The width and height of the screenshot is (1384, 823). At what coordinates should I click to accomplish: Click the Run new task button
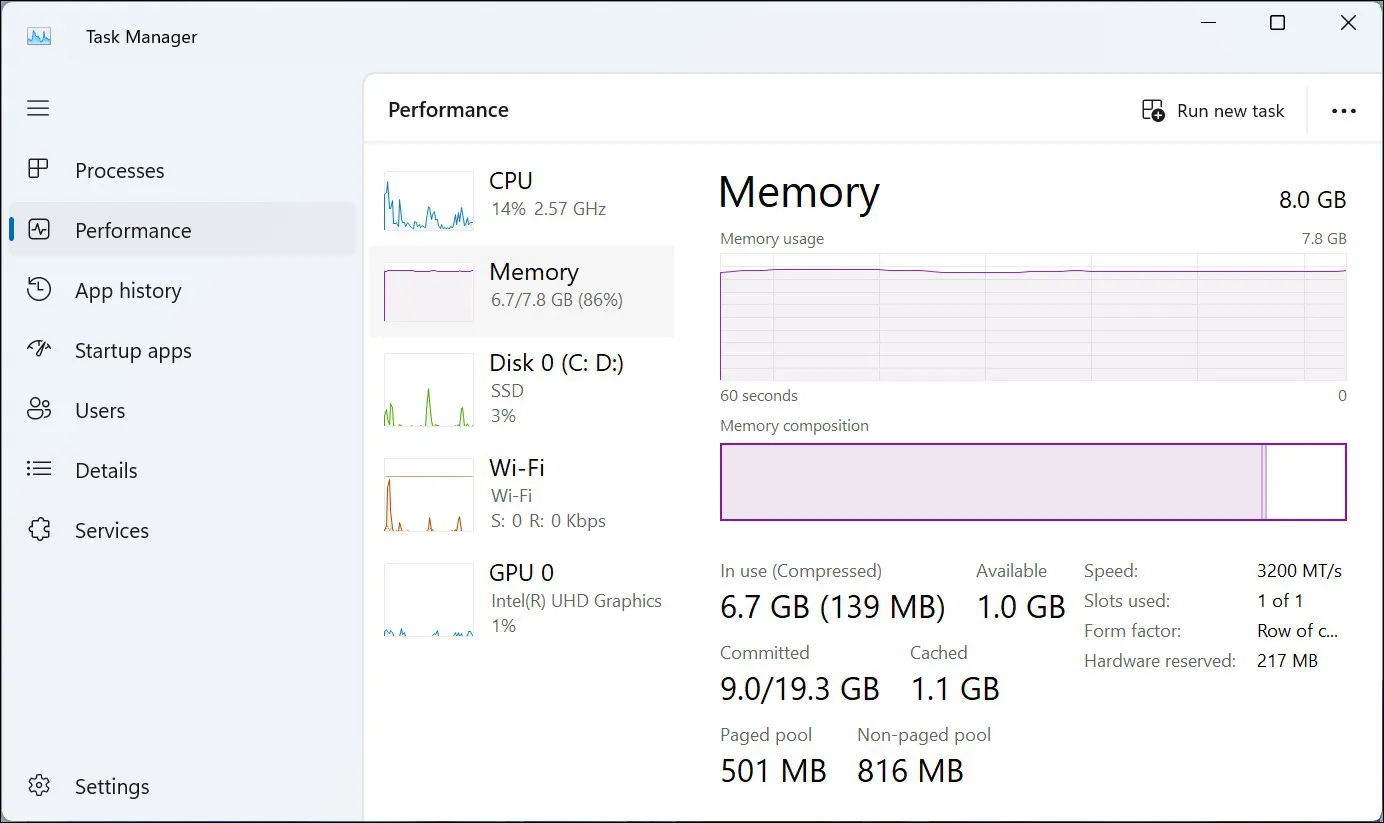click(x=1213, y=110)
